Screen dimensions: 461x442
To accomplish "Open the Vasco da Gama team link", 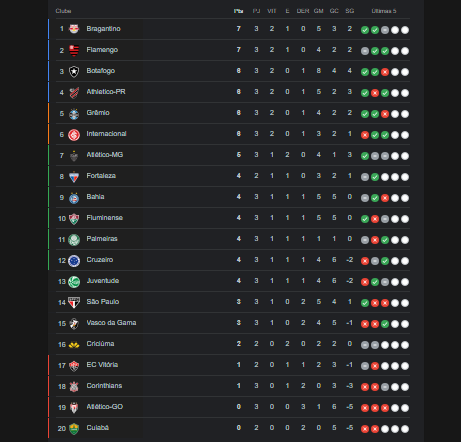I will pos(111,323).
